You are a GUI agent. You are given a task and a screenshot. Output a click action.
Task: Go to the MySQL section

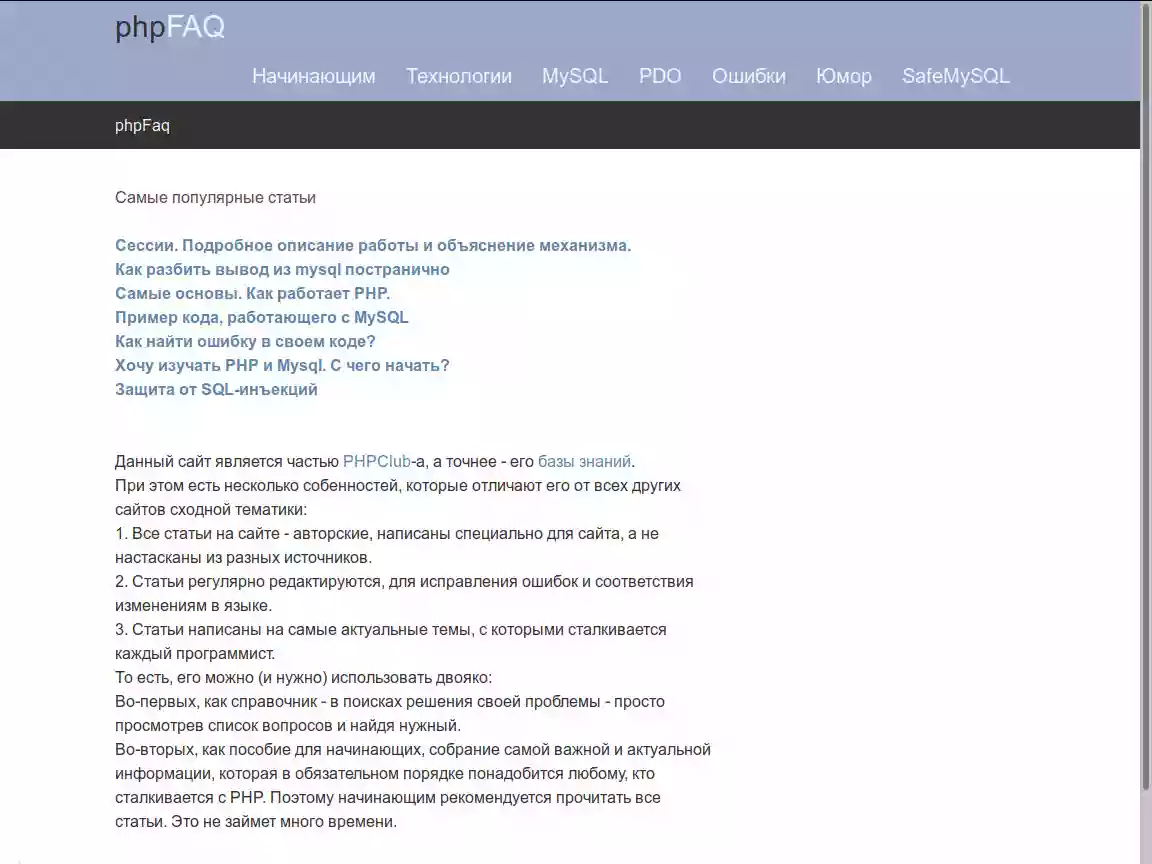click(x=575, y=76)
